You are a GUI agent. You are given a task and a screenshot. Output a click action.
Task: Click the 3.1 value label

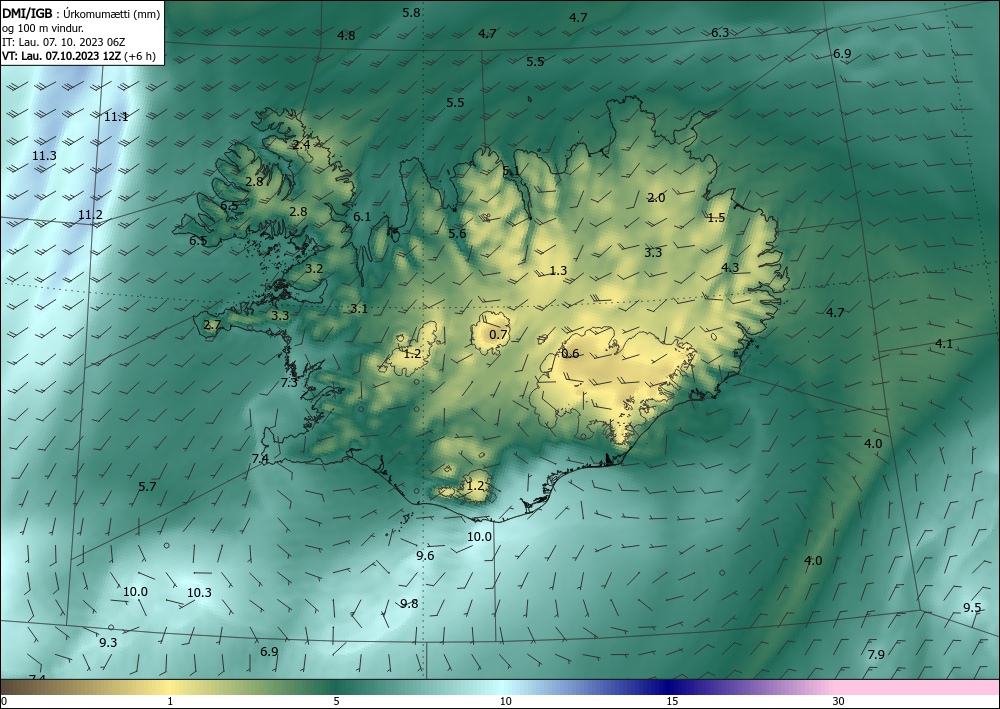(x=359, y=309)
